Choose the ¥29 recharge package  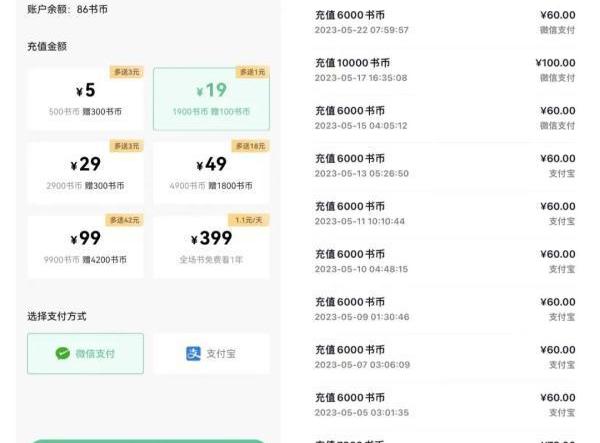85,173
